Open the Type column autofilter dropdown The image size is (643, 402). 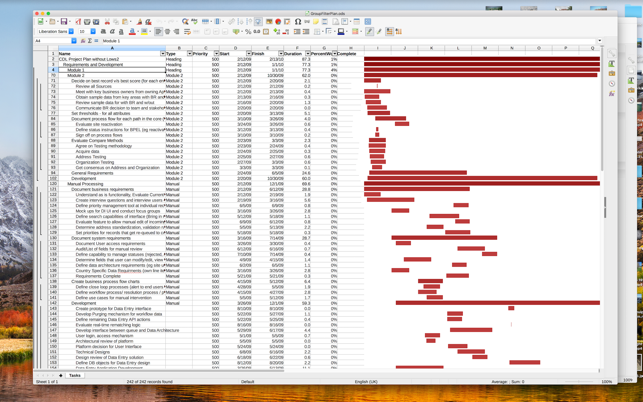coord(190,53)
